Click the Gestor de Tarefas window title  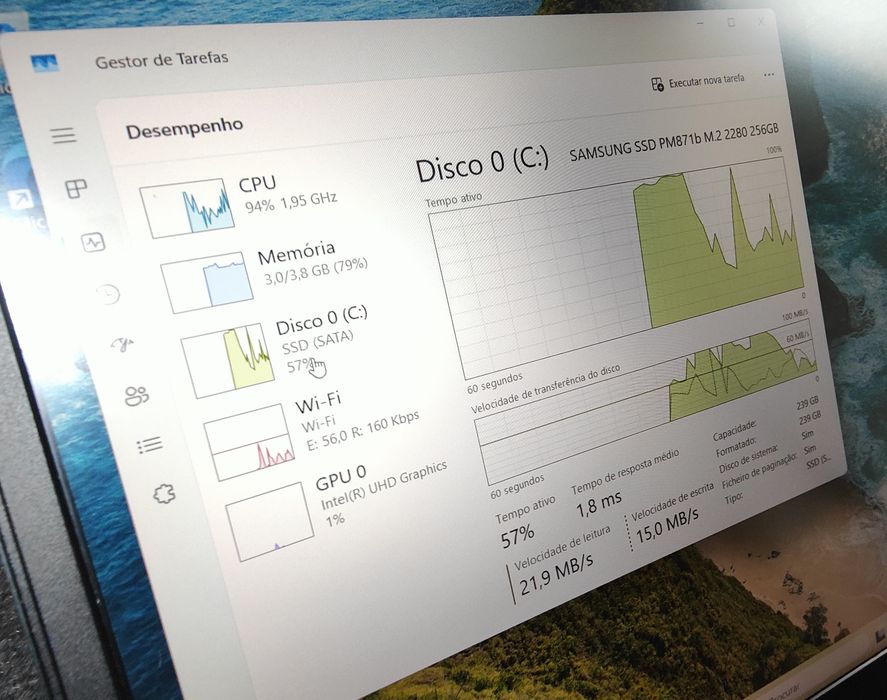point(162,60)
